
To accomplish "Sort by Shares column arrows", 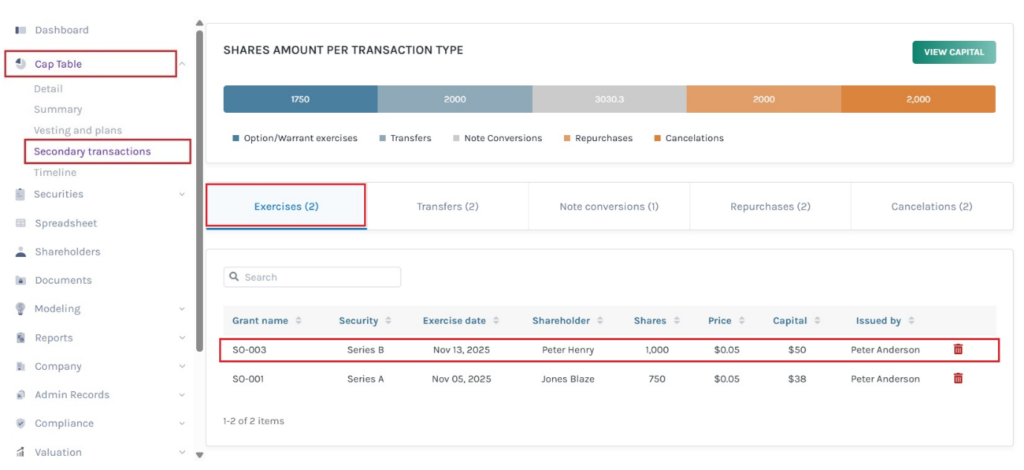I will pos(677,321).
